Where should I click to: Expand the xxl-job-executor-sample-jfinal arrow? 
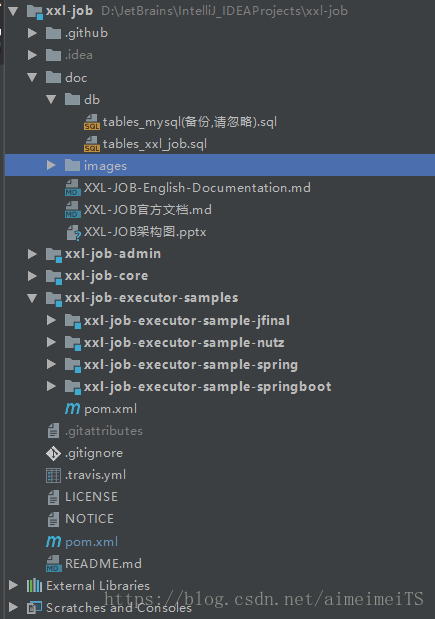pos(51,320)
